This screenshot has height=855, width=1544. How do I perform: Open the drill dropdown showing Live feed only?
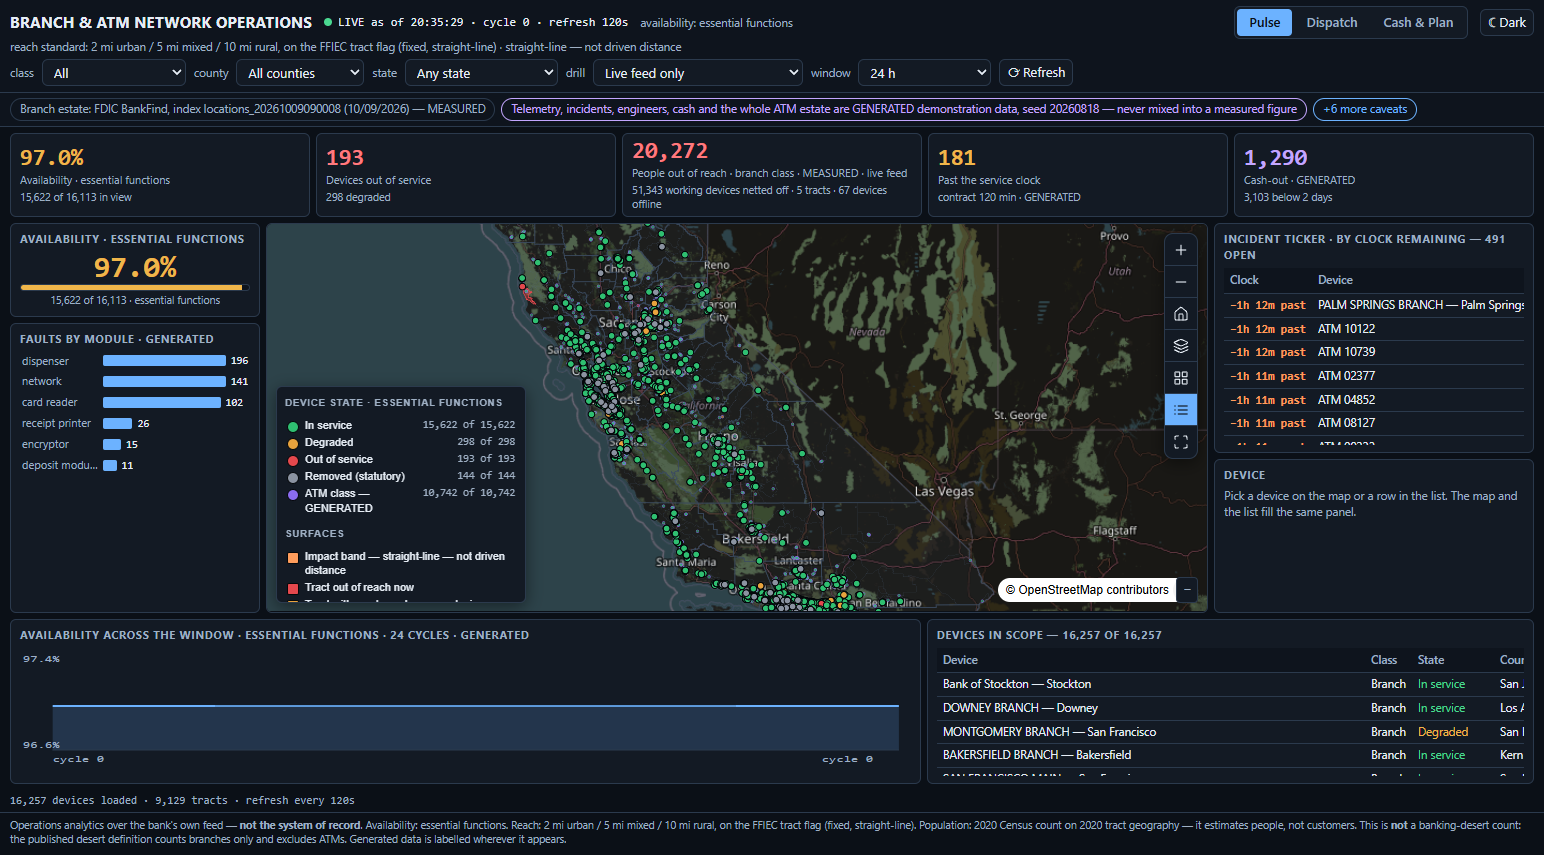698,73
